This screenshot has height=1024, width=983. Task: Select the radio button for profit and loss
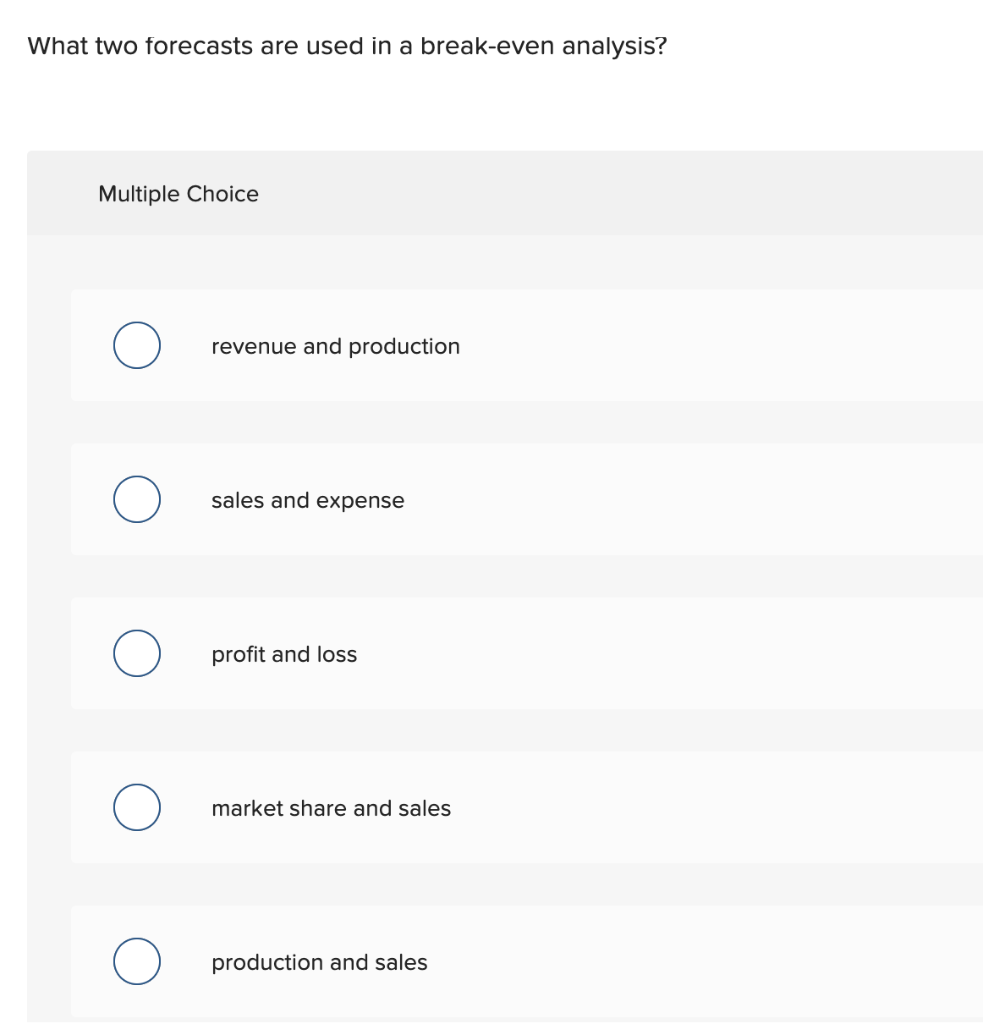[136, 653]
